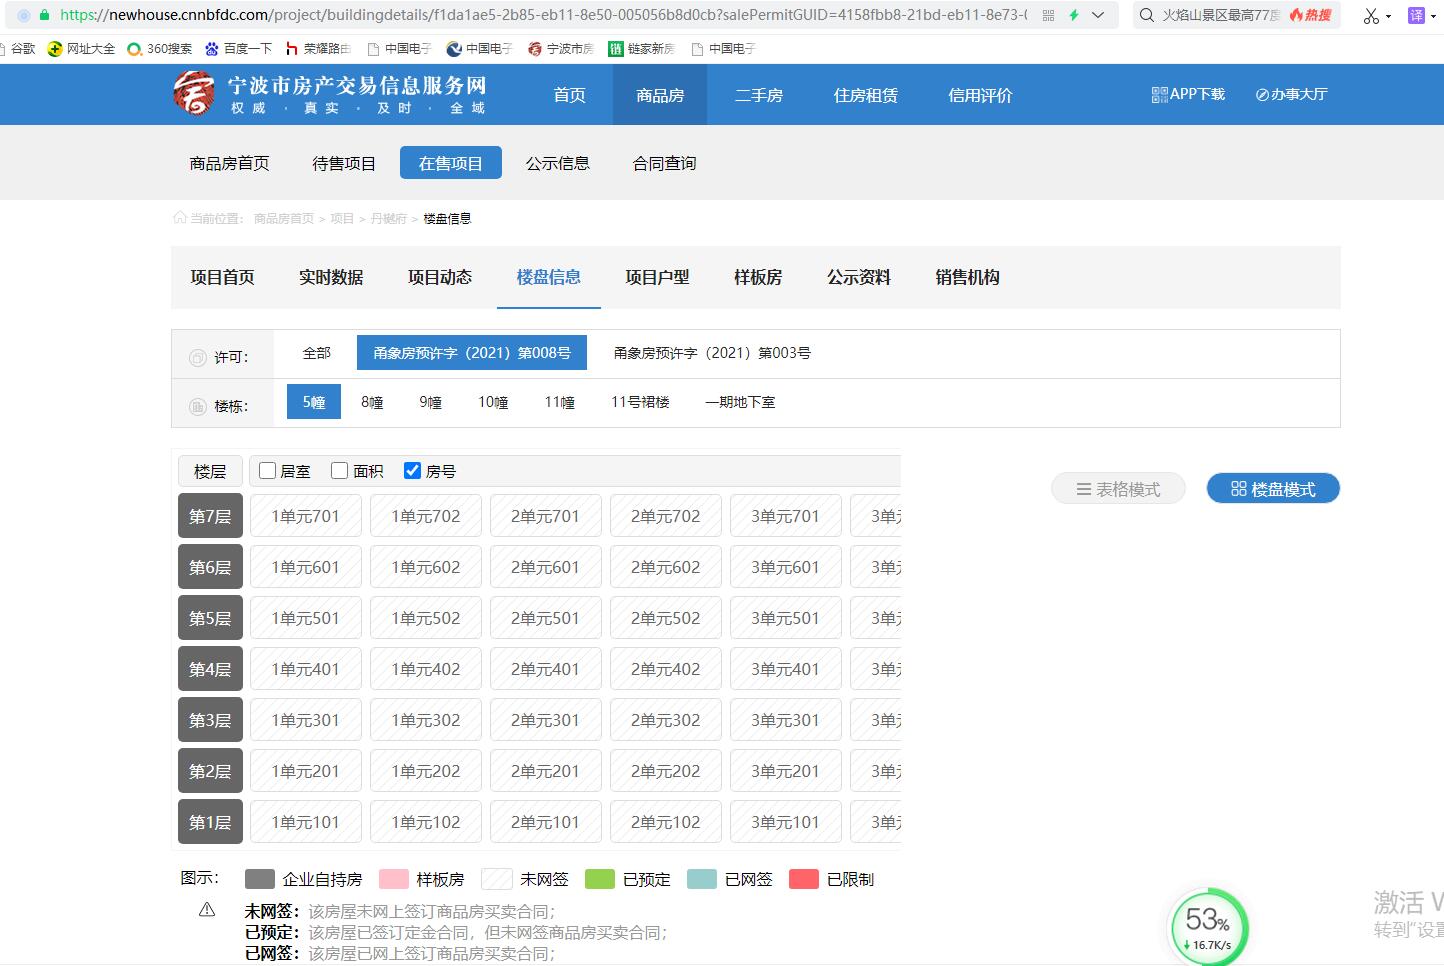Select the 待售项目 sub-tab
This screenshot has width=1444, height=966.
[344, 163]
